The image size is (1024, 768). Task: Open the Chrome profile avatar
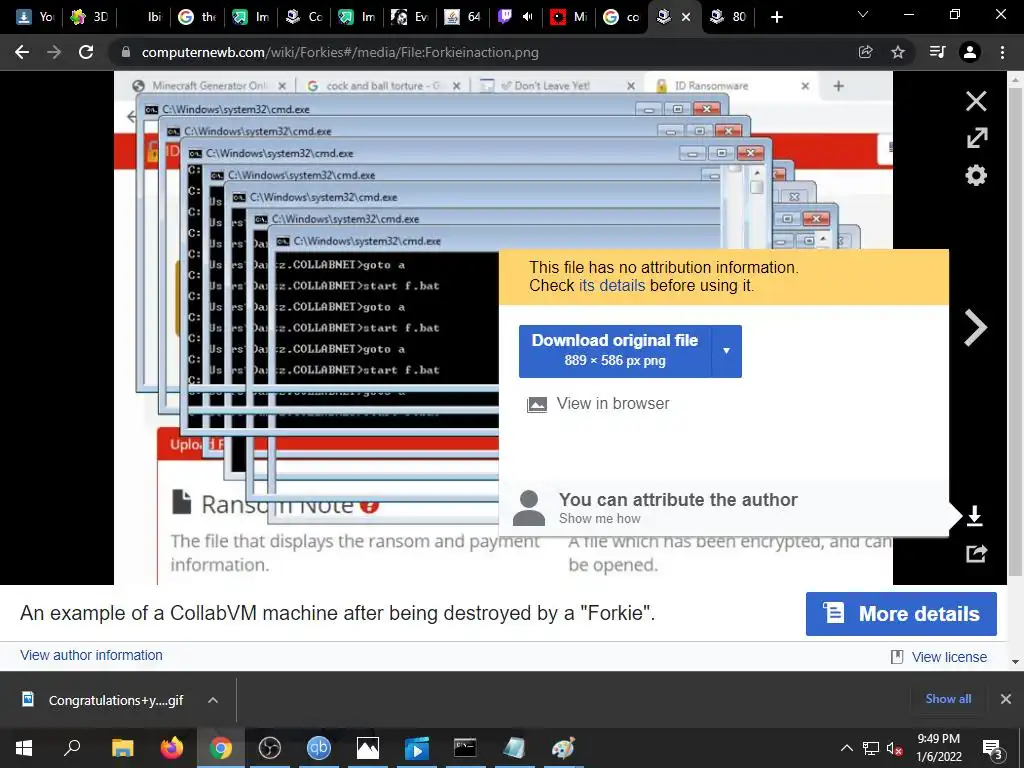pyautogui.click(x=970, y=52)
